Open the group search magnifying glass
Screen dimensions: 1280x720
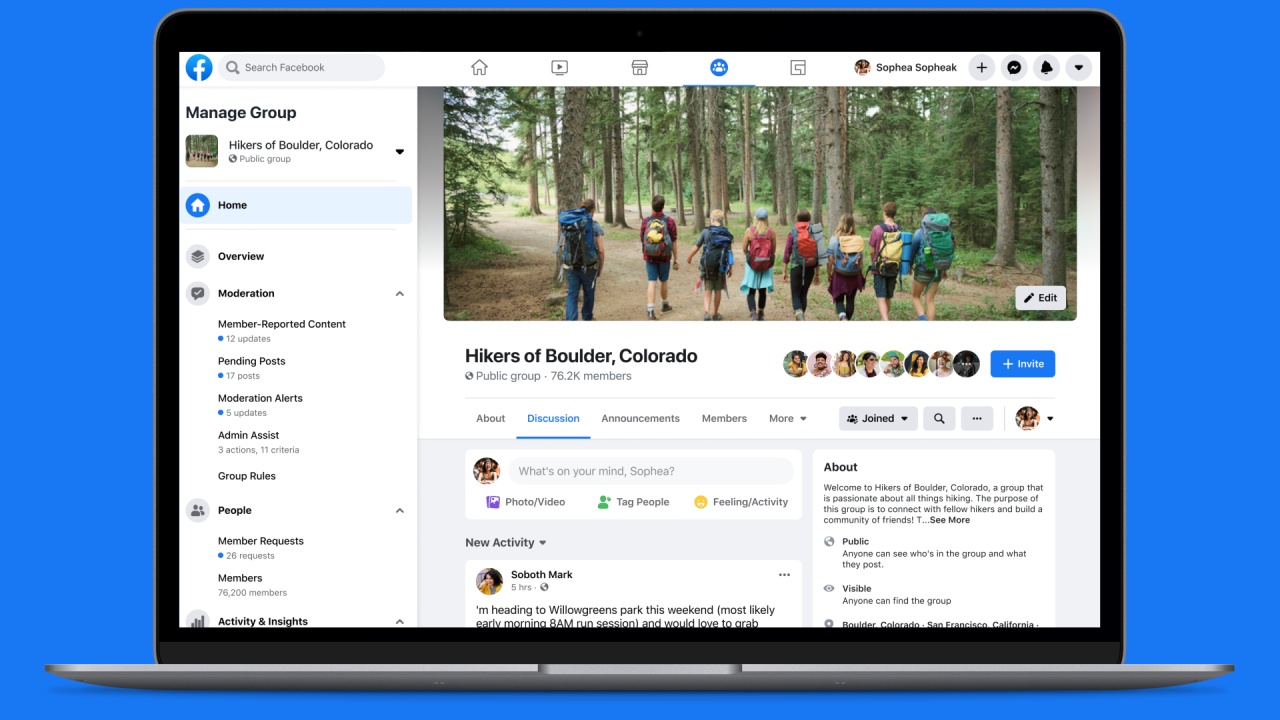(x=939, y=418)
